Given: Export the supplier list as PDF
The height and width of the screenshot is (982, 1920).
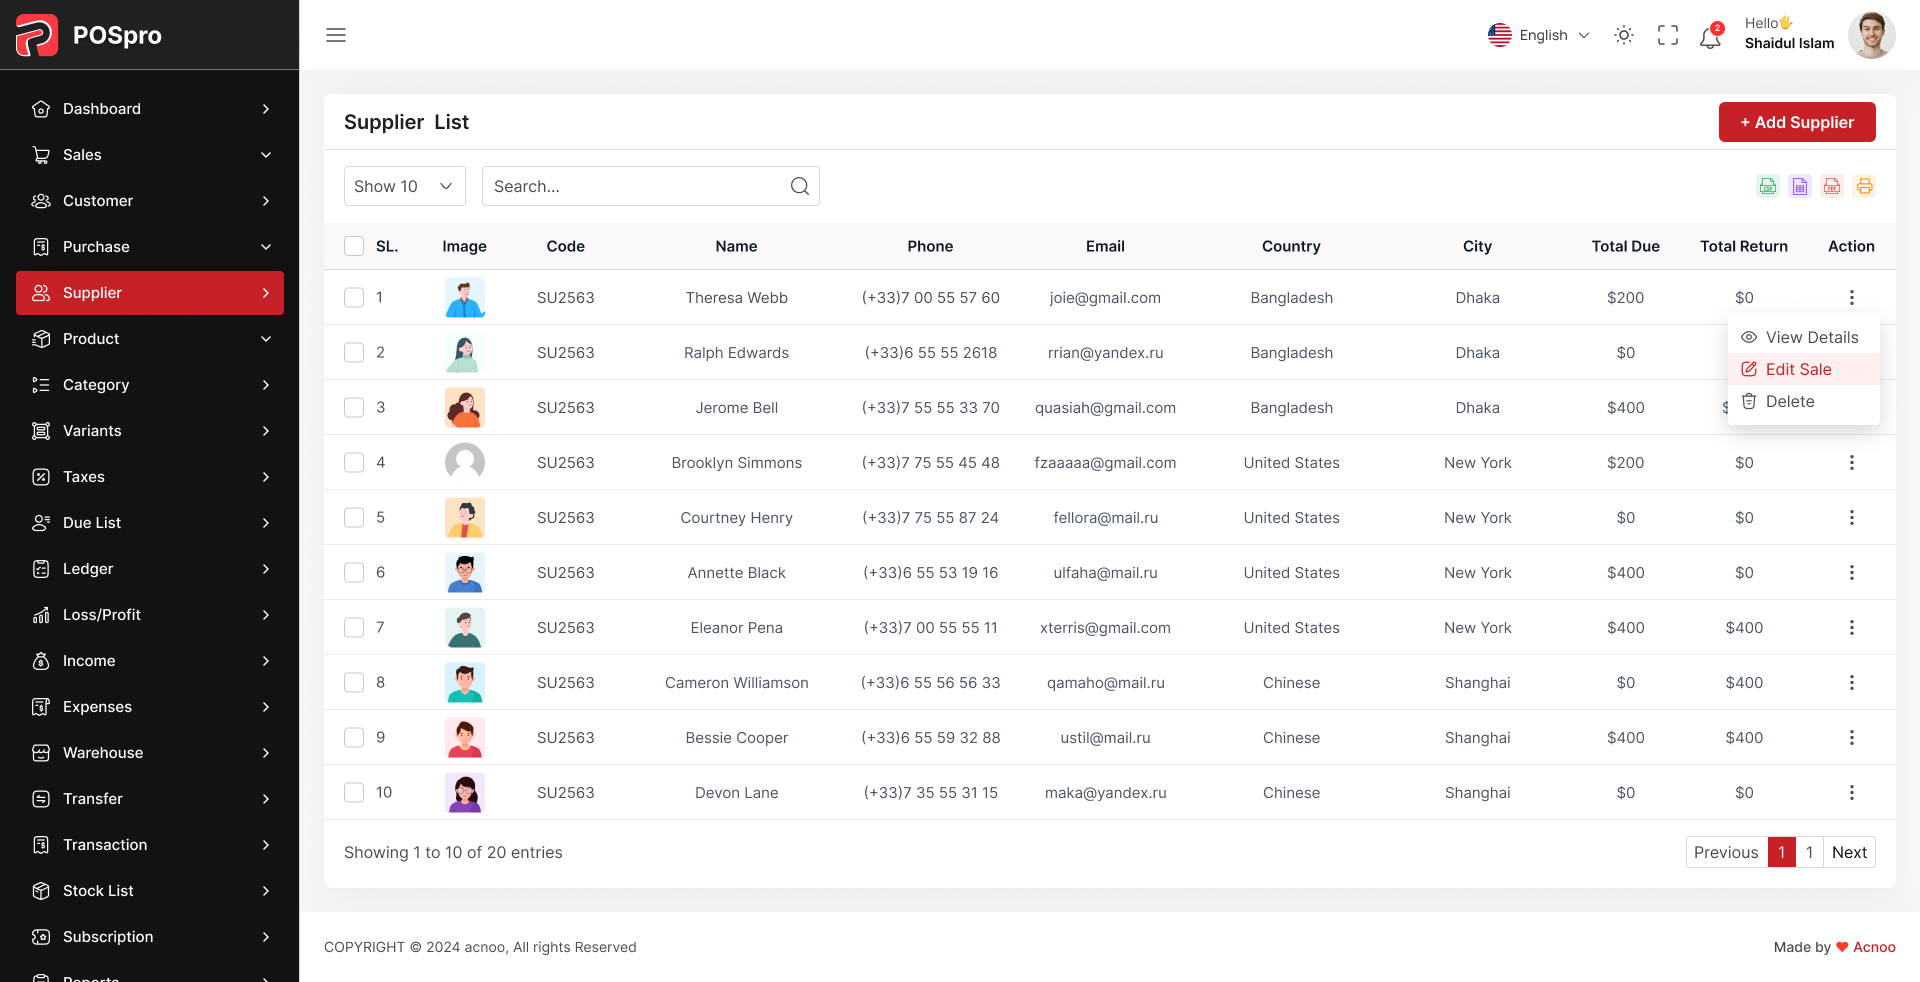Looking at the screenshot, I should (x=1831, y=186).
